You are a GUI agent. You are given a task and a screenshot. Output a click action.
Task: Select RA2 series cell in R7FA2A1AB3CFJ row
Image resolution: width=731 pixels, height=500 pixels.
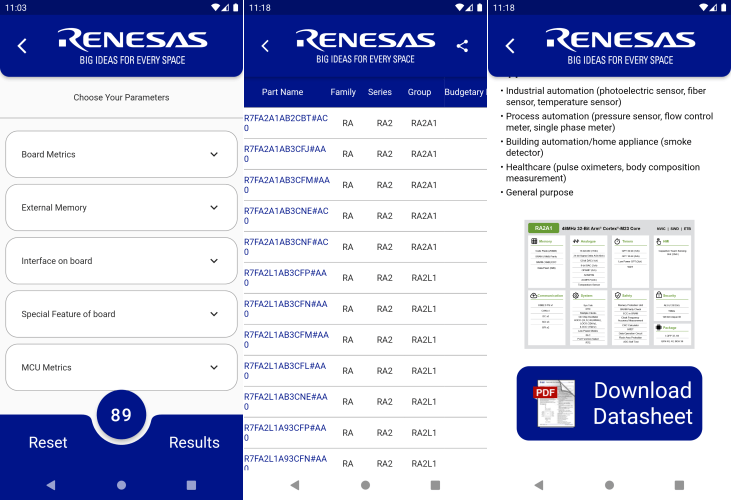click(x=385, y=154)
